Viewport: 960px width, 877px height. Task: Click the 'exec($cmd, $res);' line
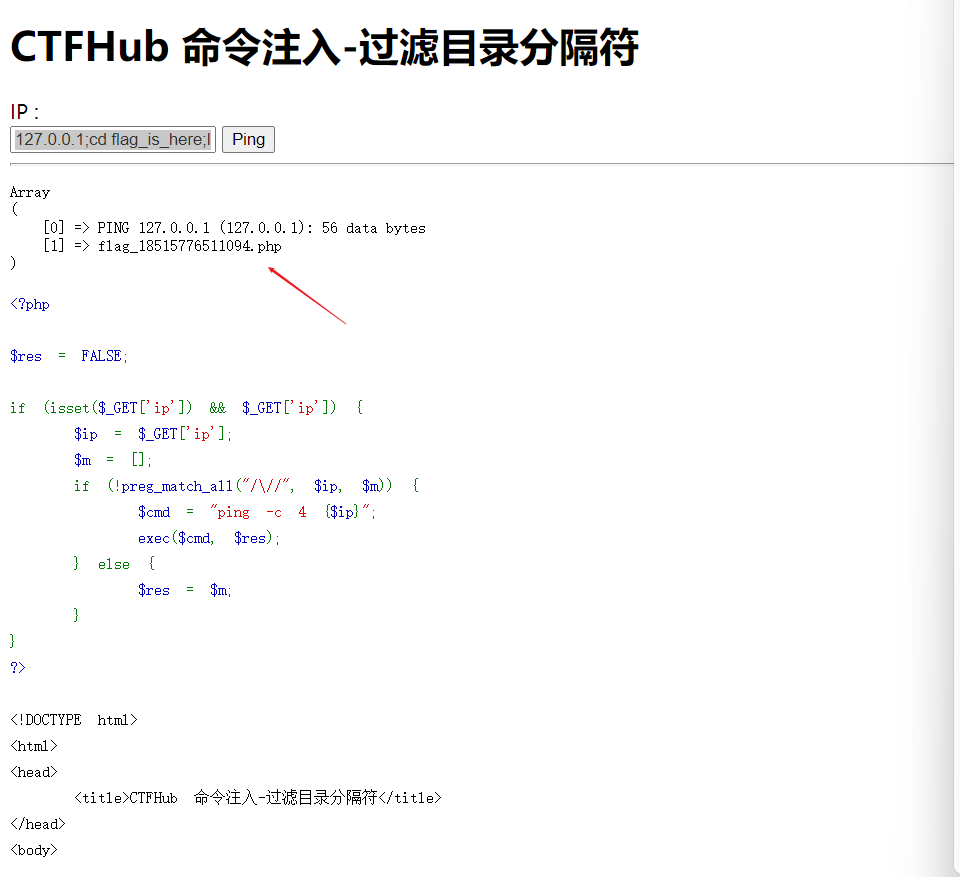coord(208,538)
